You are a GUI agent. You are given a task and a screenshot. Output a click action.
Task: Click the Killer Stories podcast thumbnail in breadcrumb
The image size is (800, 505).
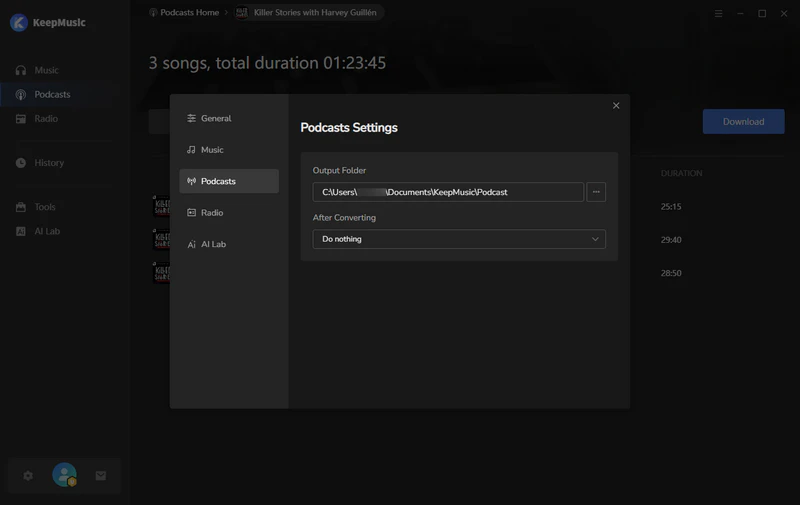(242, 12)
